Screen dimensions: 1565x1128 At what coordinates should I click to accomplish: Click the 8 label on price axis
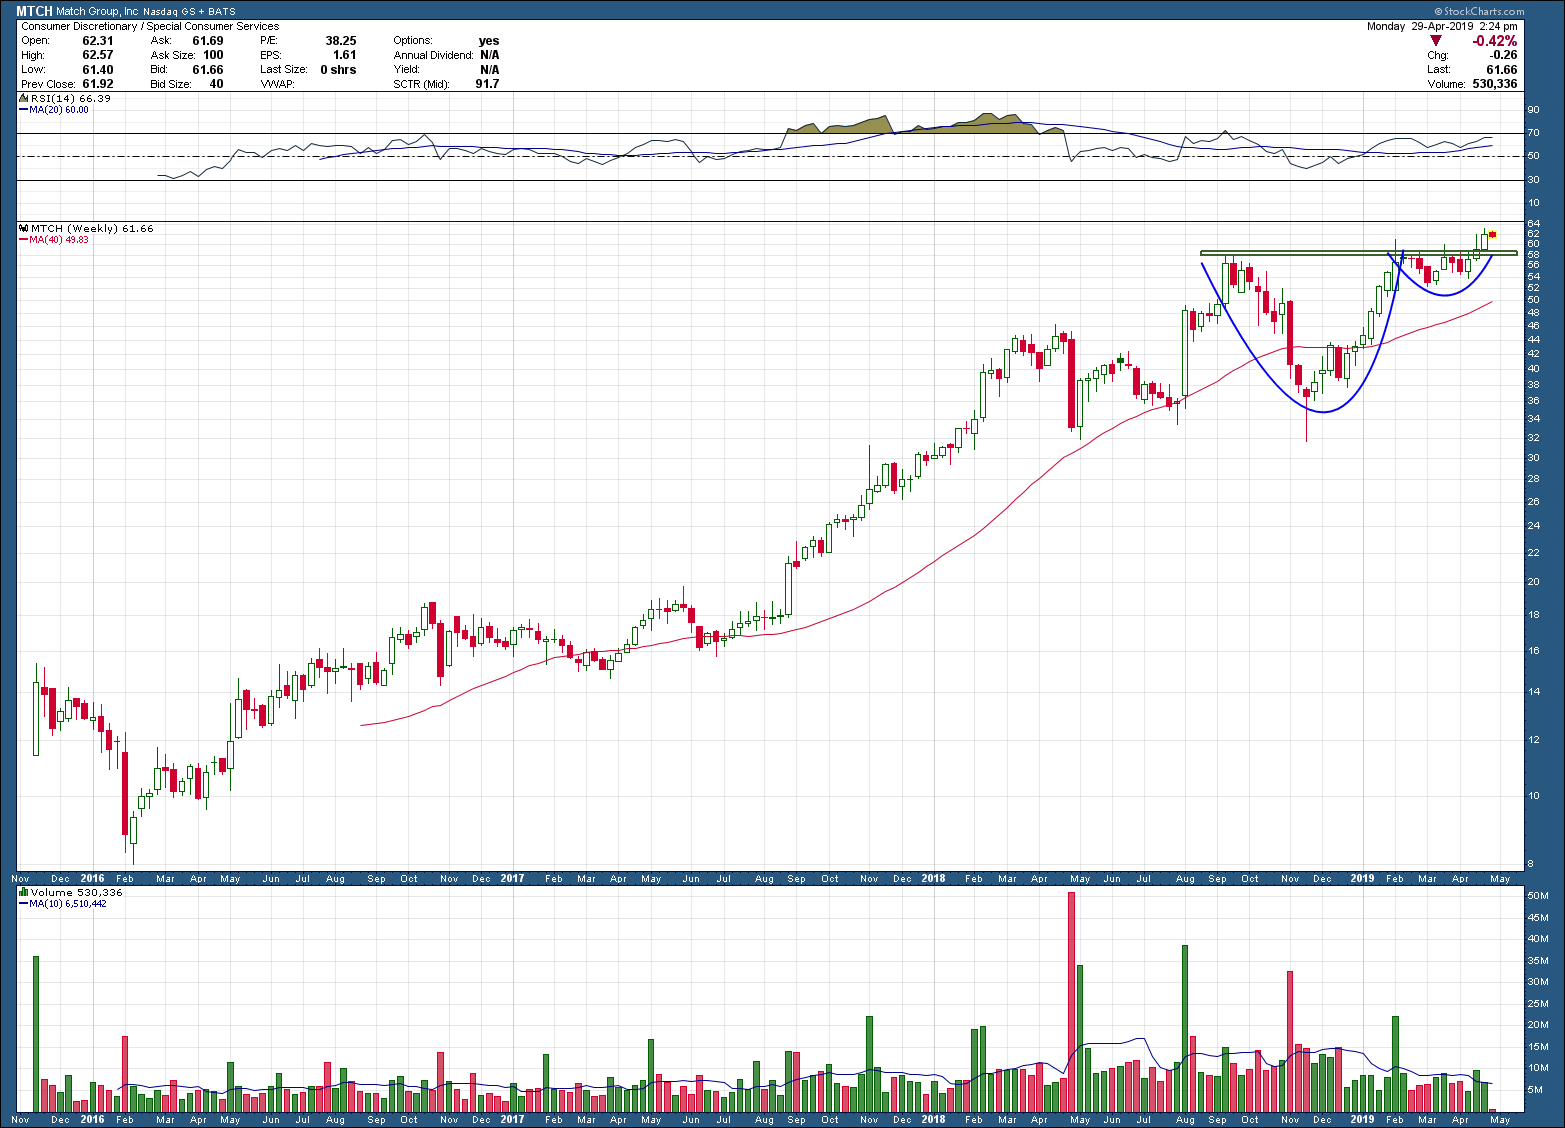click(1530, 864)
